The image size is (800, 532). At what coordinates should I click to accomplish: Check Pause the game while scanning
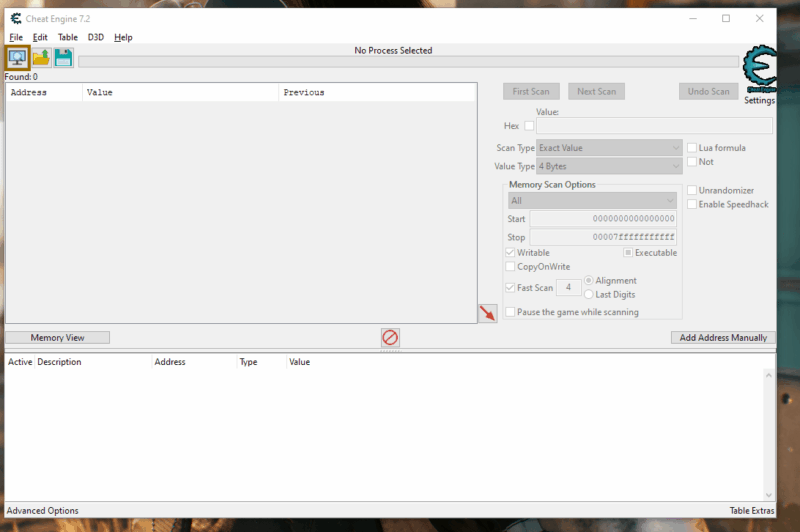pos(510,312)
